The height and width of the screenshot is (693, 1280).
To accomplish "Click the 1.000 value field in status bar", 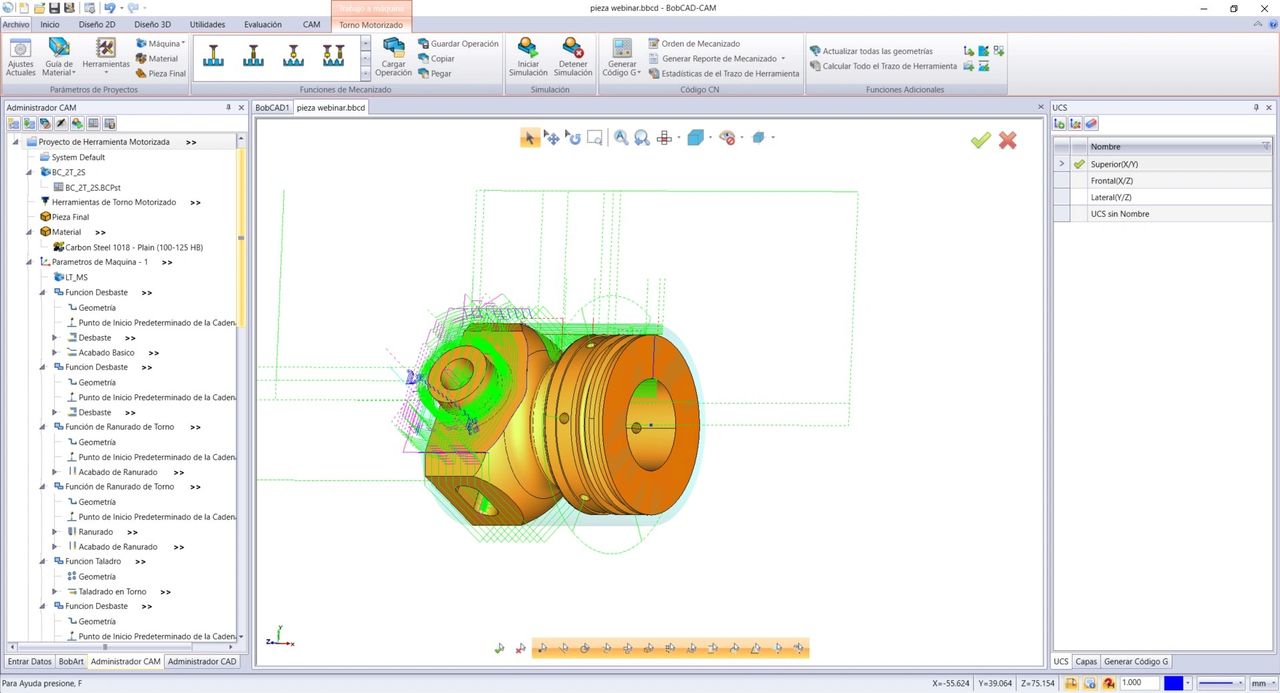I will 1139,683.
